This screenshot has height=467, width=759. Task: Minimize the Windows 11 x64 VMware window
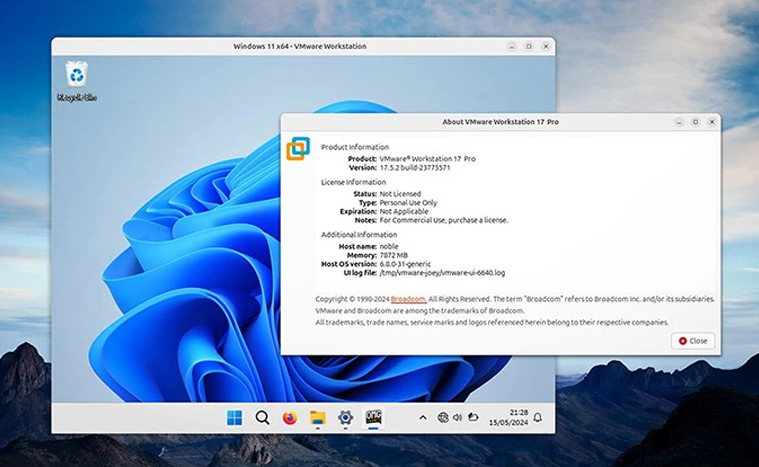point(512,46)
